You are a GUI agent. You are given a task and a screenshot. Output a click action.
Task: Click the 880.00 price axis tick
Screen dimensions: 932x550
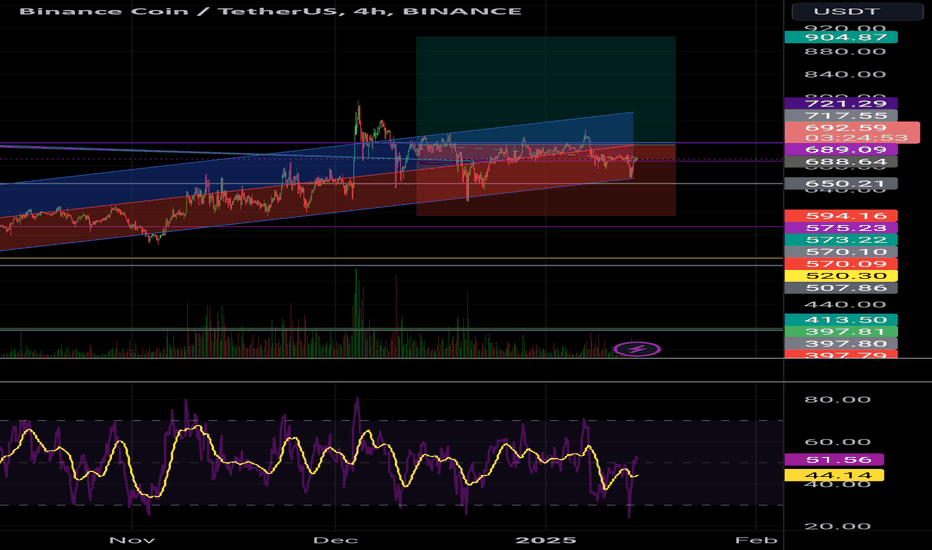[x=845, y=52]
